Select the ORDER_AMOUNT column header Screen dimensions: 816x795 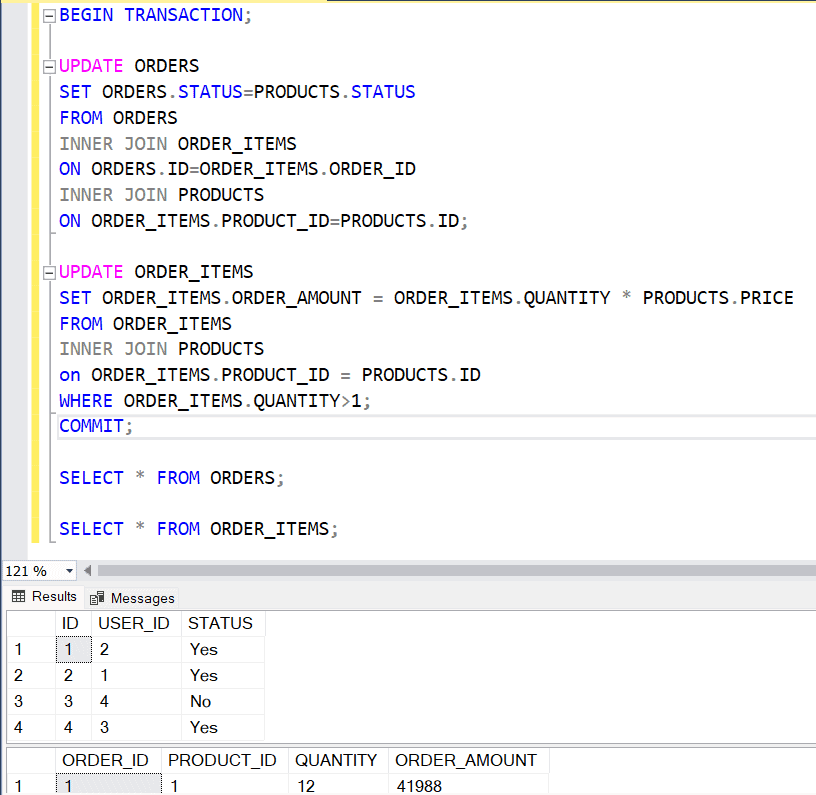coord(466,760)
